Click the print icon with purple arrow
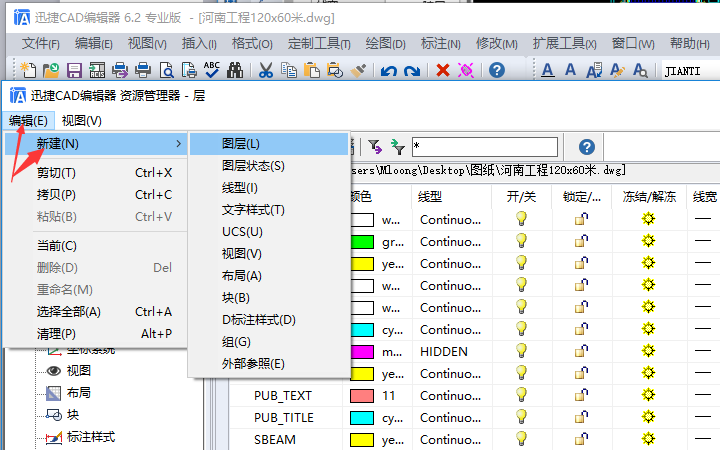720x450 pixels. point(120,70)
